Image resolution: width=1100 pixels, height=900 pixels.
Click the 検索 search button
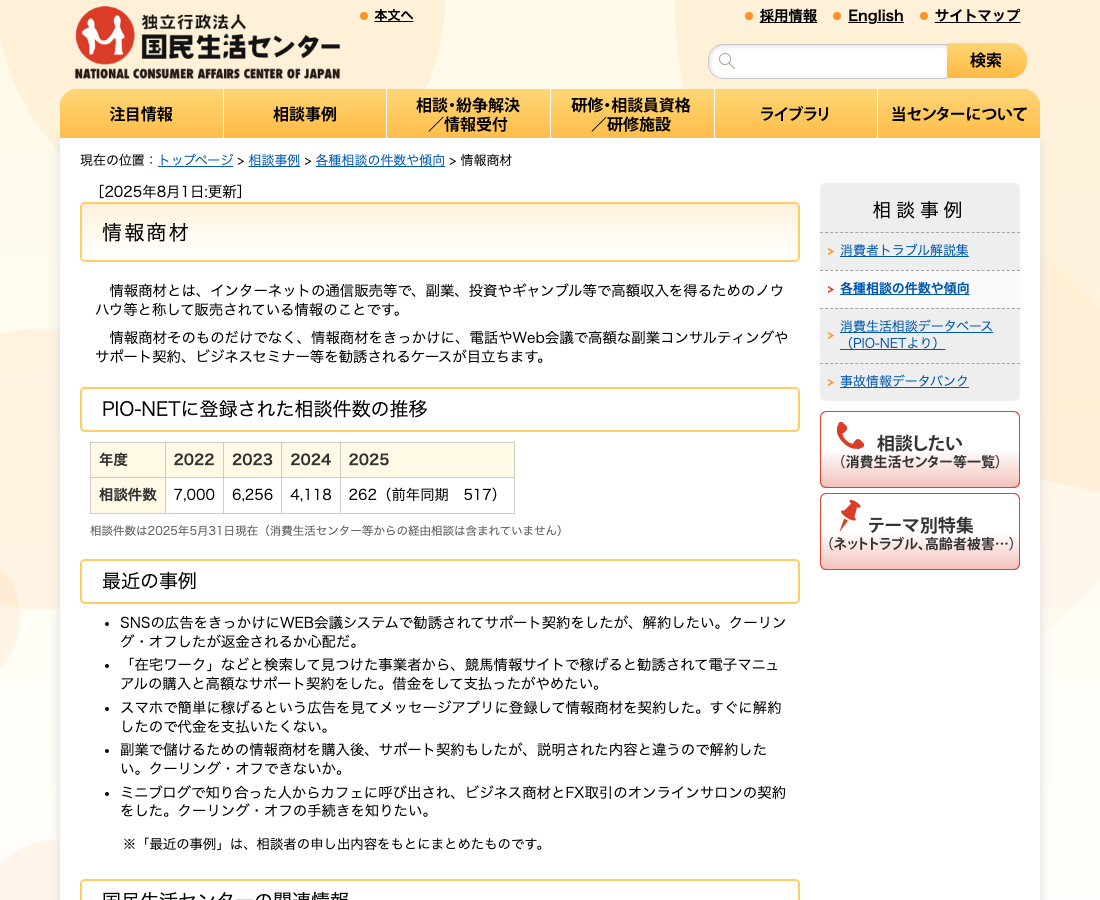coord(986,61)
